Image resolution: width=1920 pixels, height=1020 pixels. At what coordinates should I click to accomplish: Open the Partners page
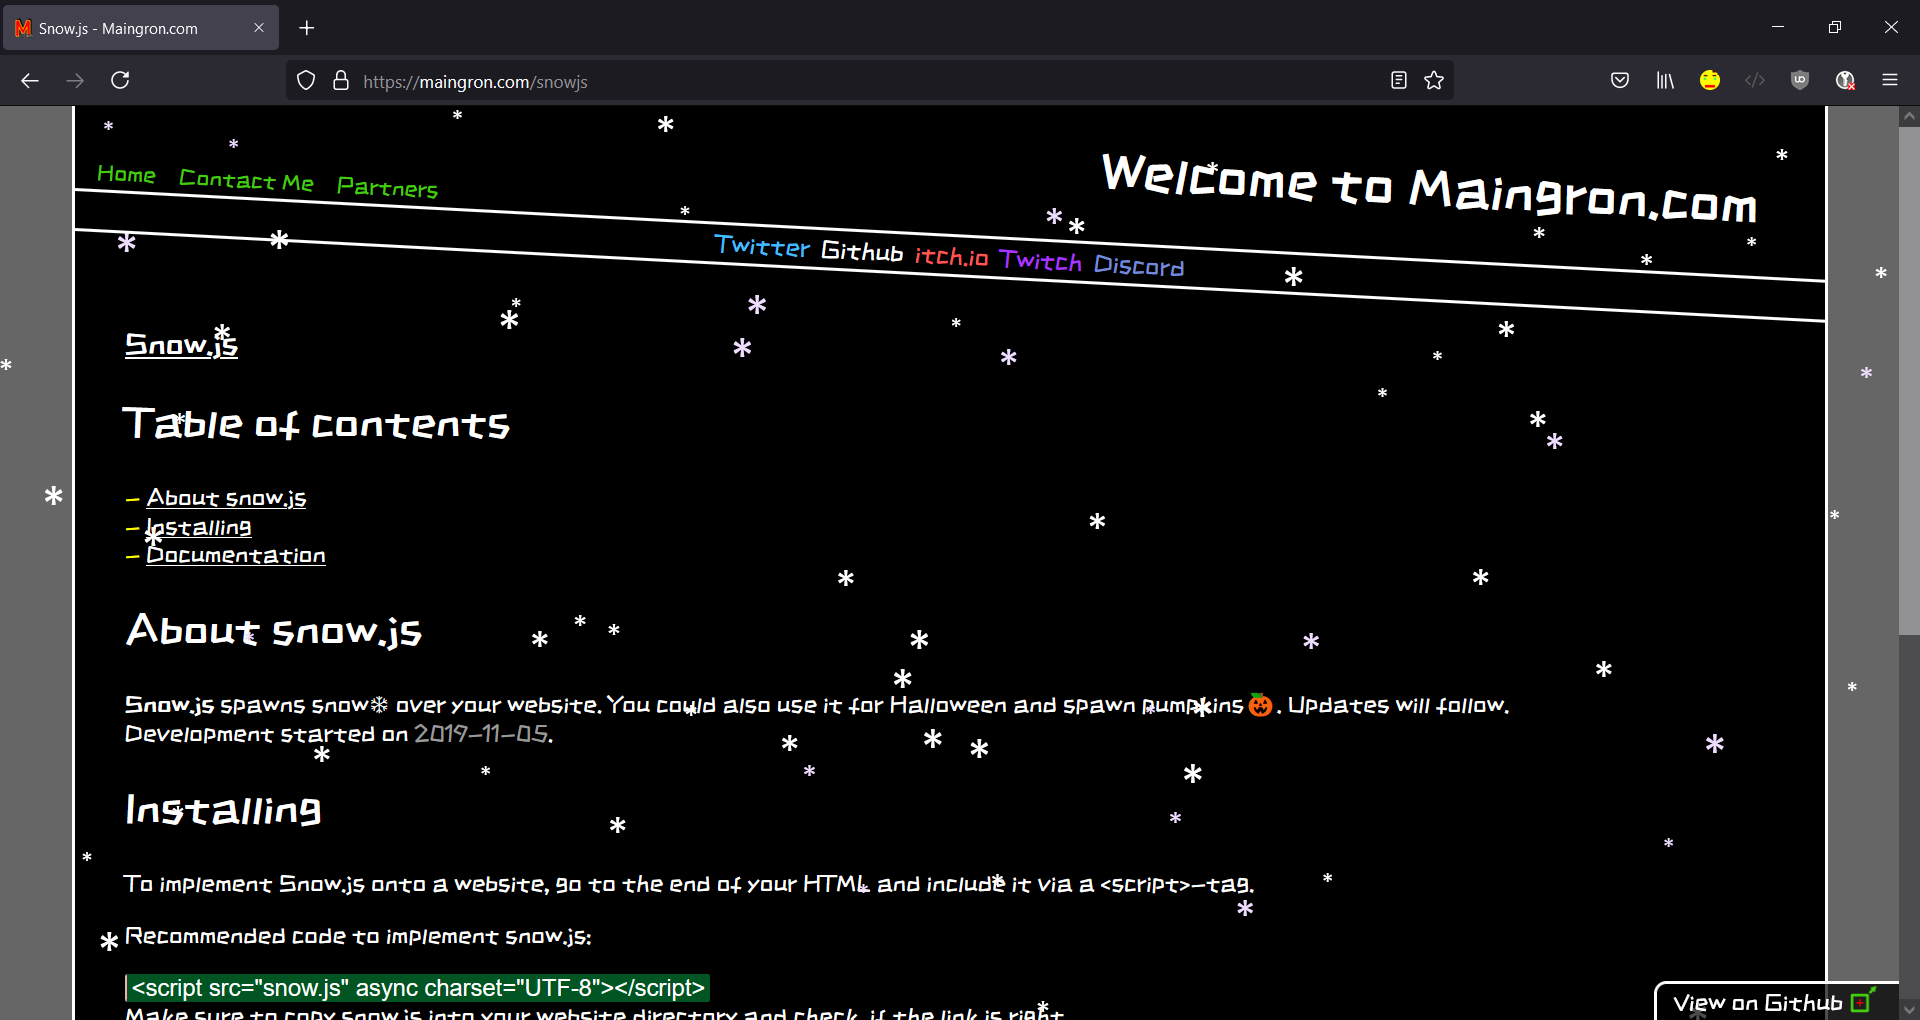point(387,187)
